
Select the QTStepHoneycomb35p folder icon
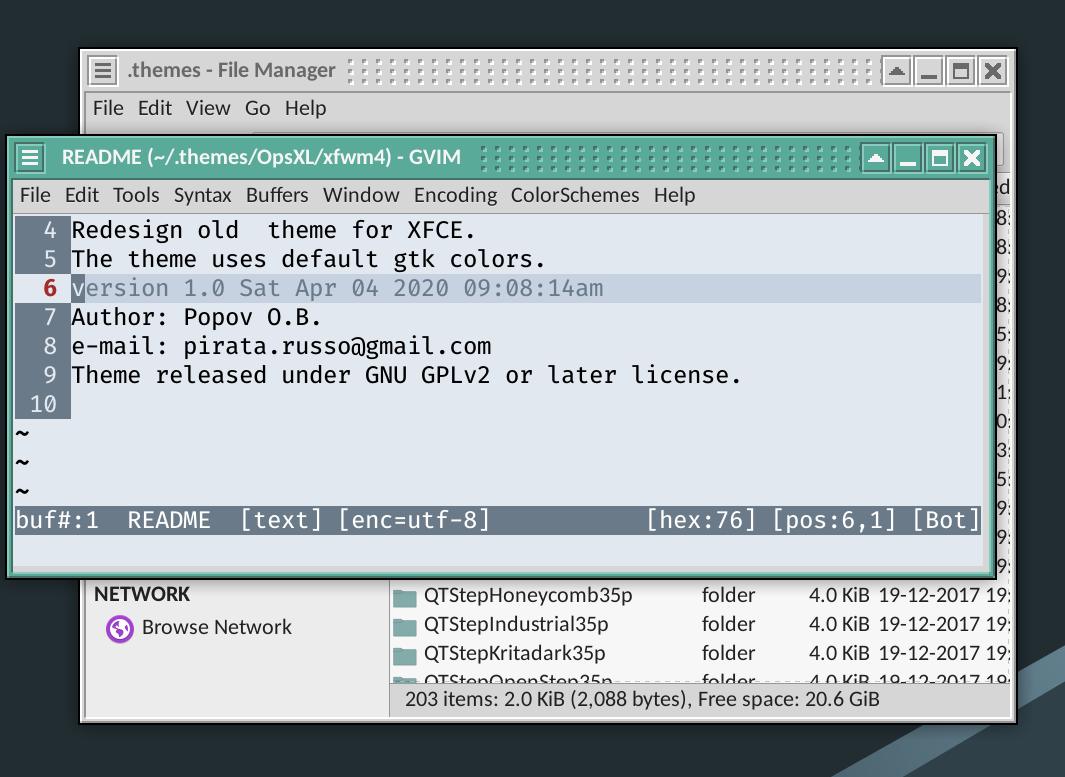click(x=405, y=597)
